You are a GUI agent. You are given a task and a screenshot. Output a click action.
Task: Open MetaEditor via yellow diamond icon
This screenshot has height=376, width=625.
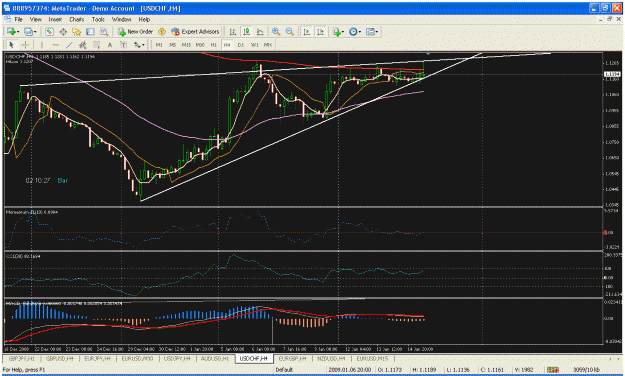pos(162,31)
